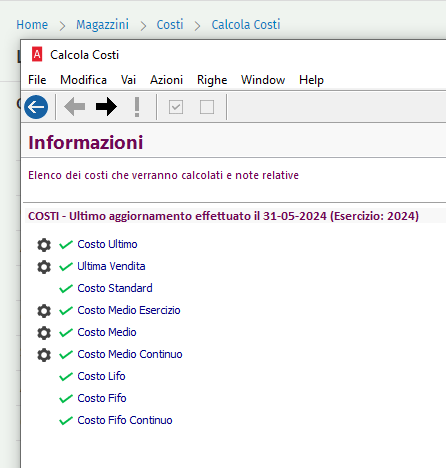The height and width of the screenshot is (468, 446).
Task: Toggle the green checkmark on the Costo Medio row (not Esercizio or Continuo)
Action: pos(66,333)
